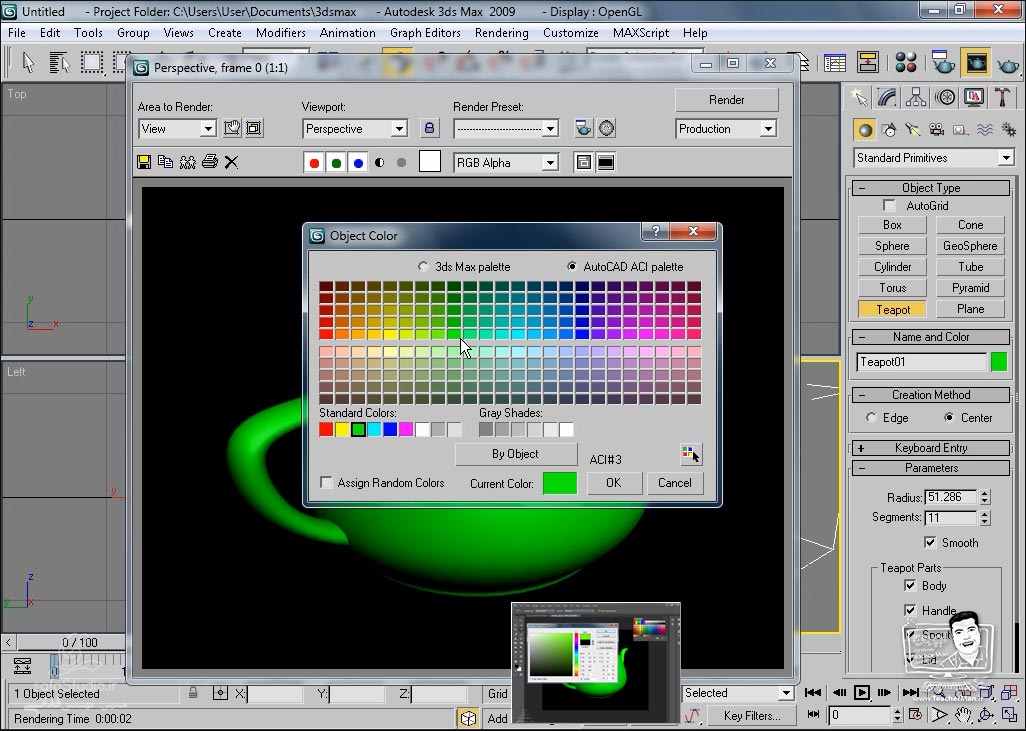Select the Geometry category sphere icon
Screen dimensions: 1026x731
pos(865,130)
